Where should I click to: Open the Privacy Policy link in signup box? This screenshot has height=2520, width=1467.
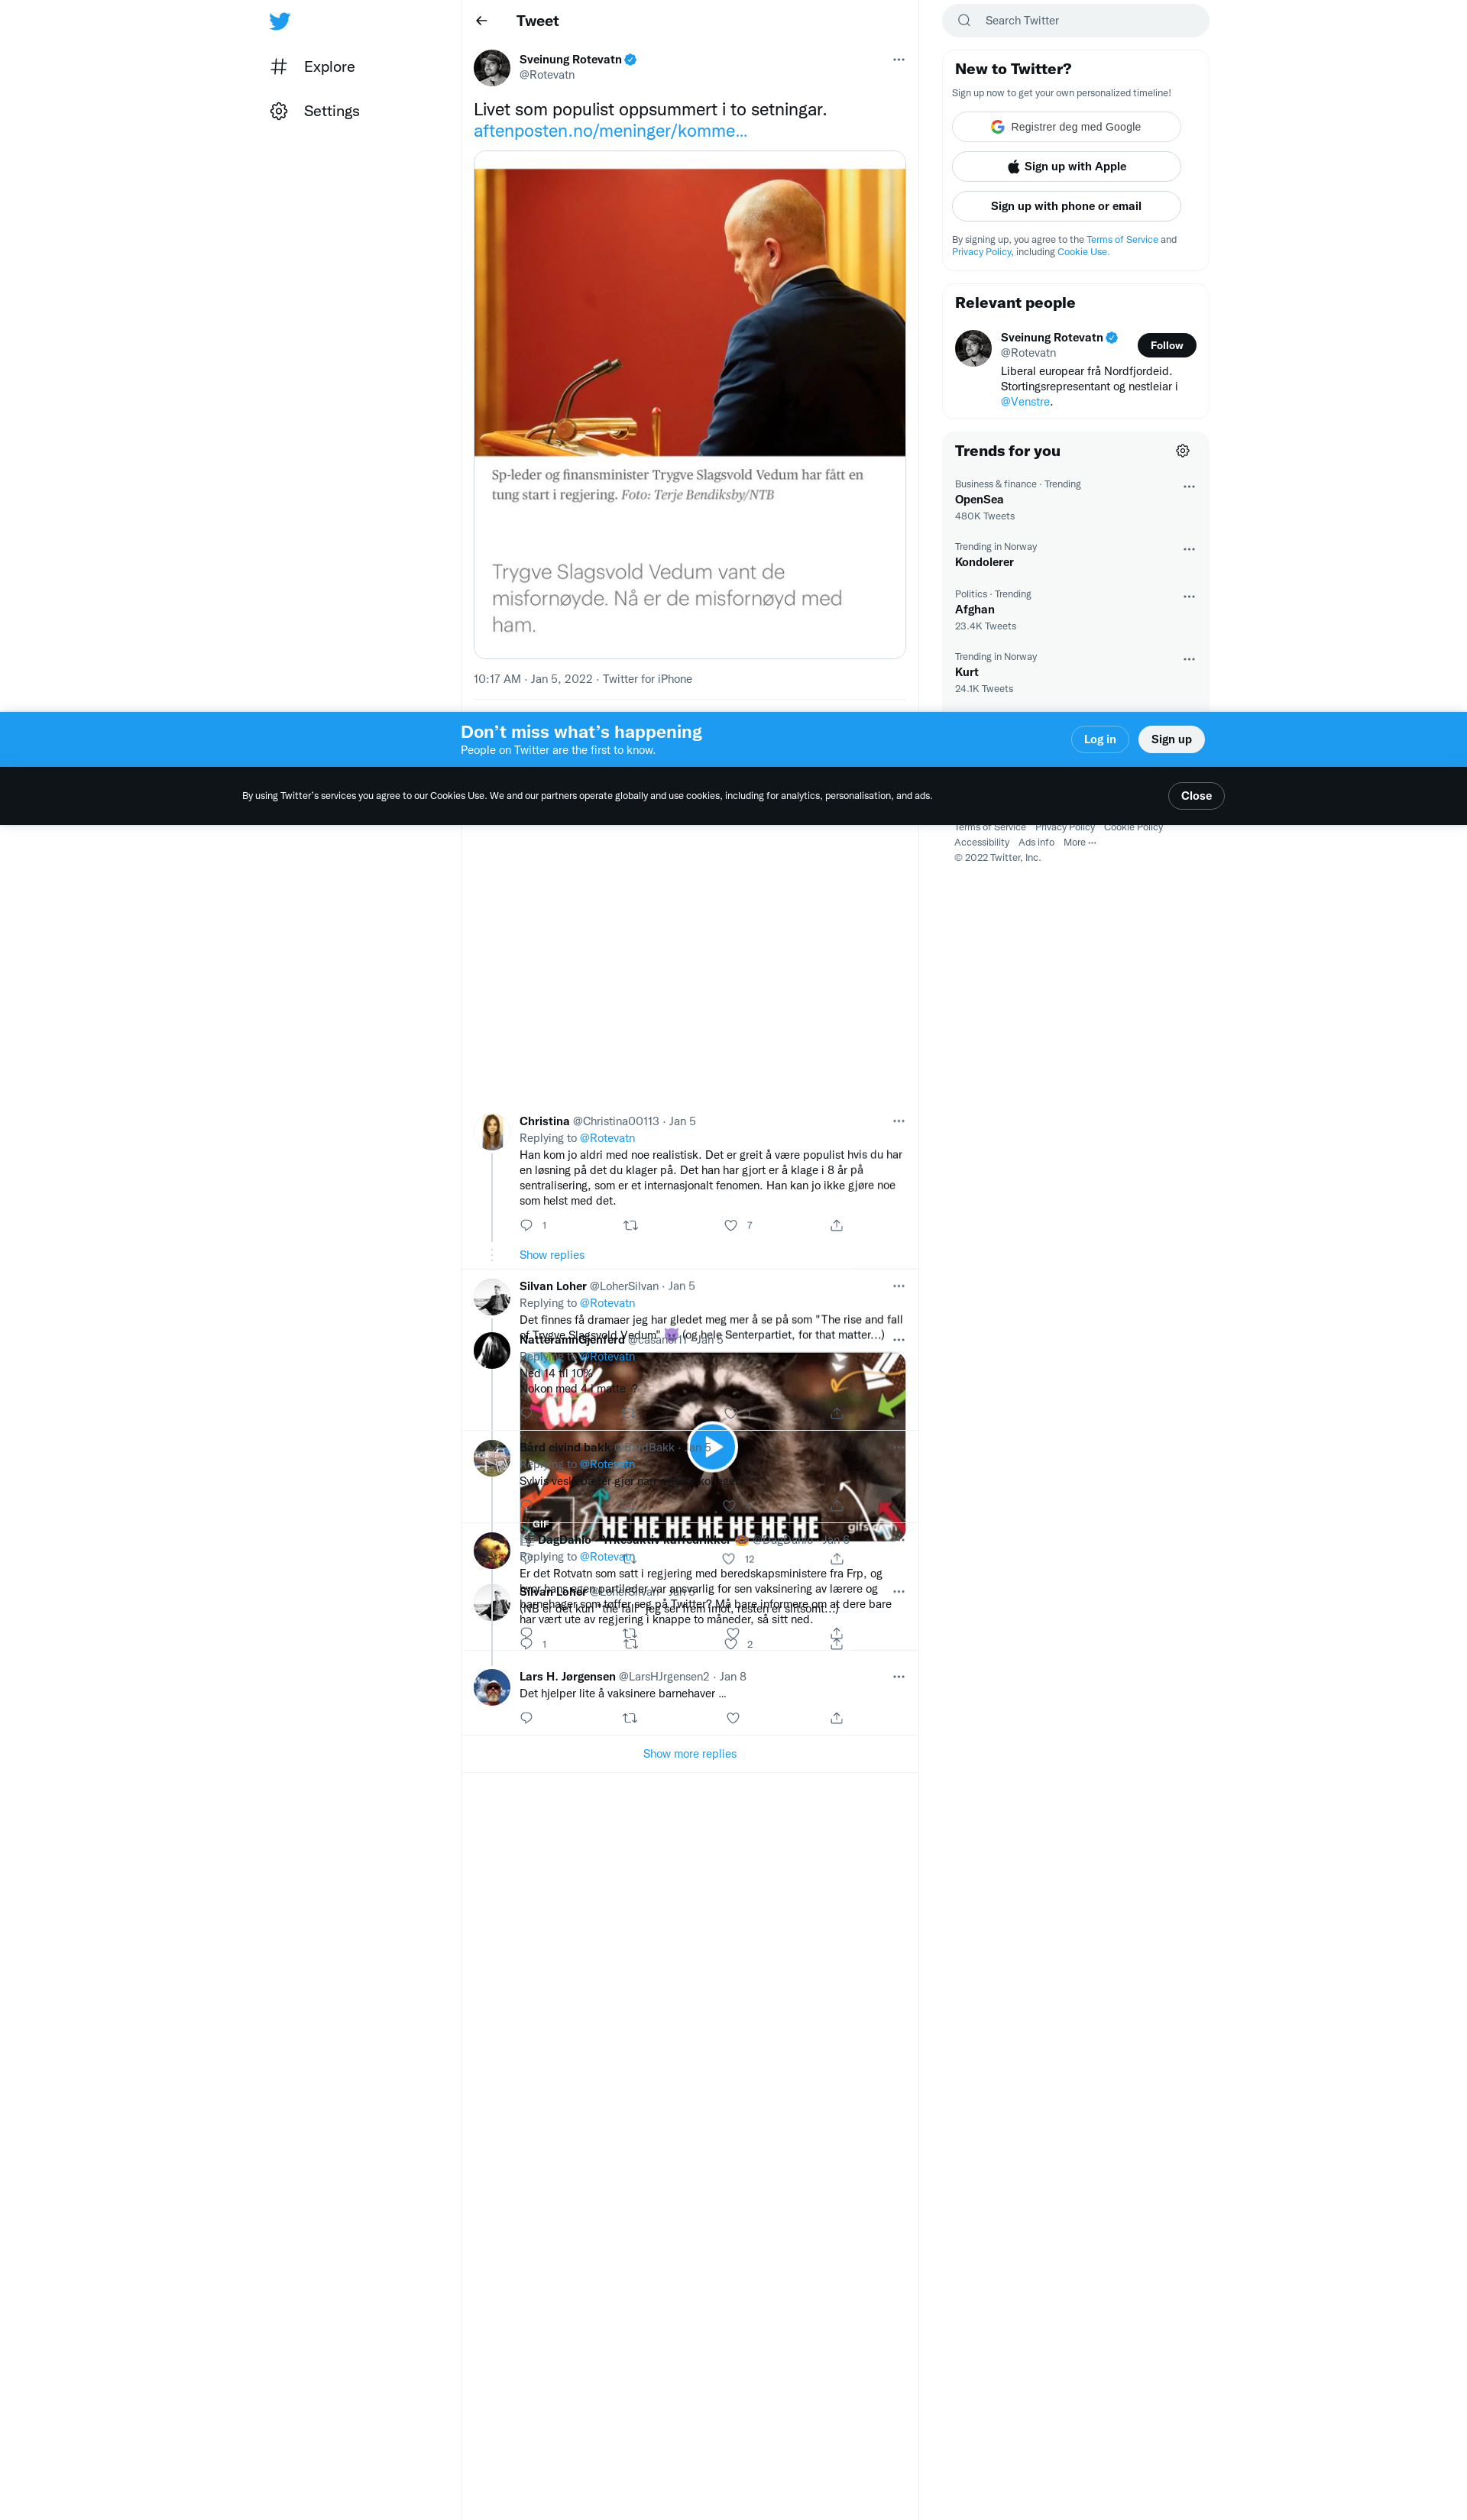[981, 252]
